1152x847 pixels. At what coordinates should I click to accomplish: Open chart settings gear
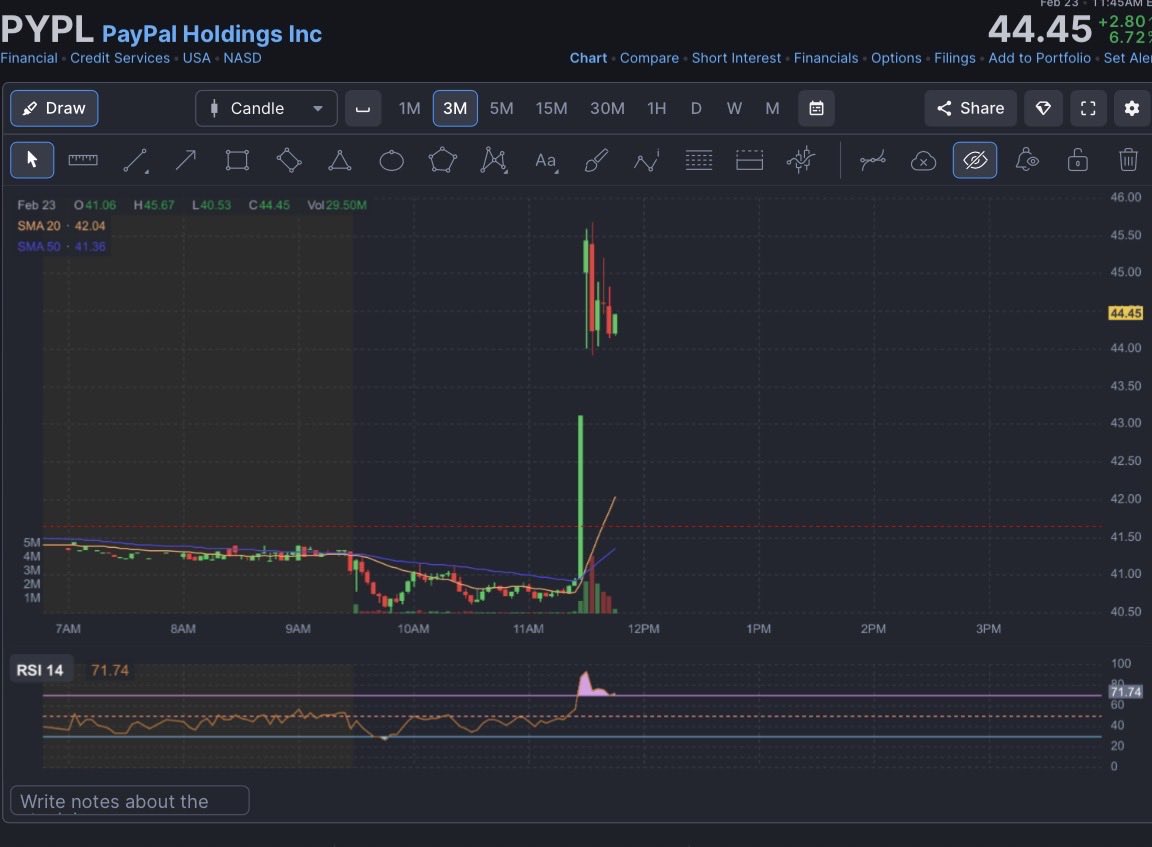tap(1132, 109)
